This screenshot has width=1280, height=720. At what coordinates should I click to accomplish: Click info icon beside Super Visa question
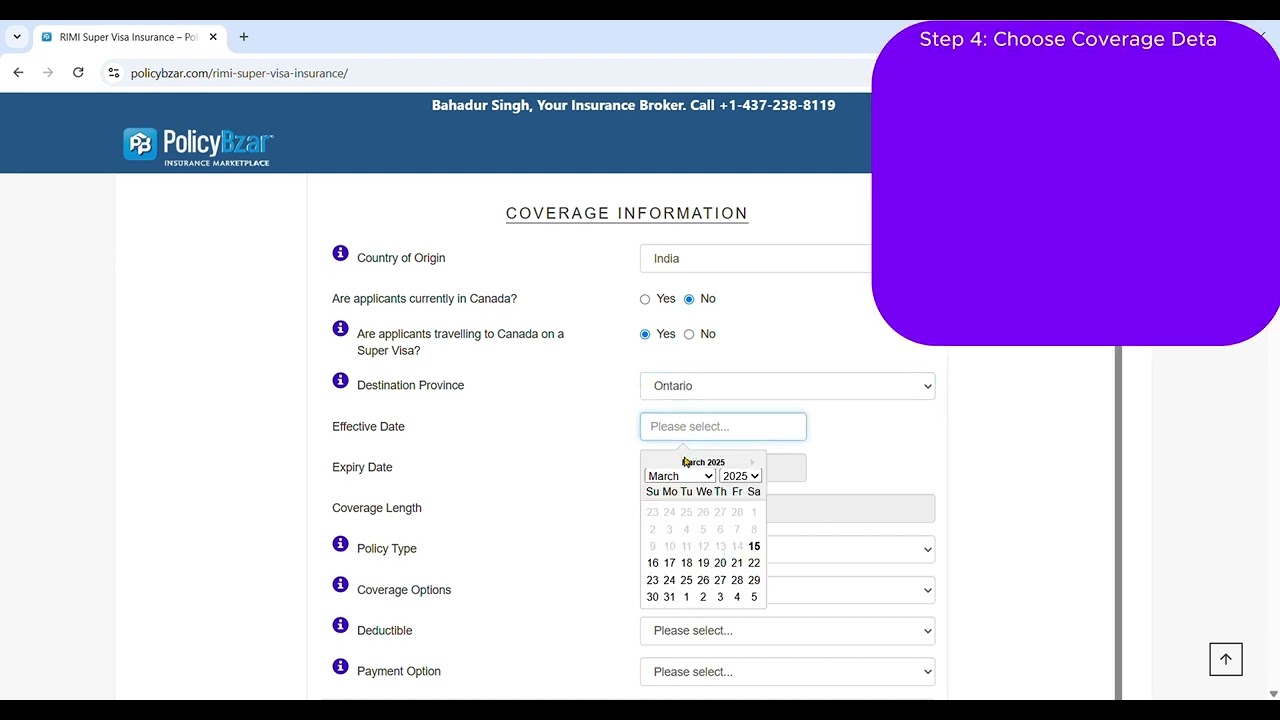[340, 328]
